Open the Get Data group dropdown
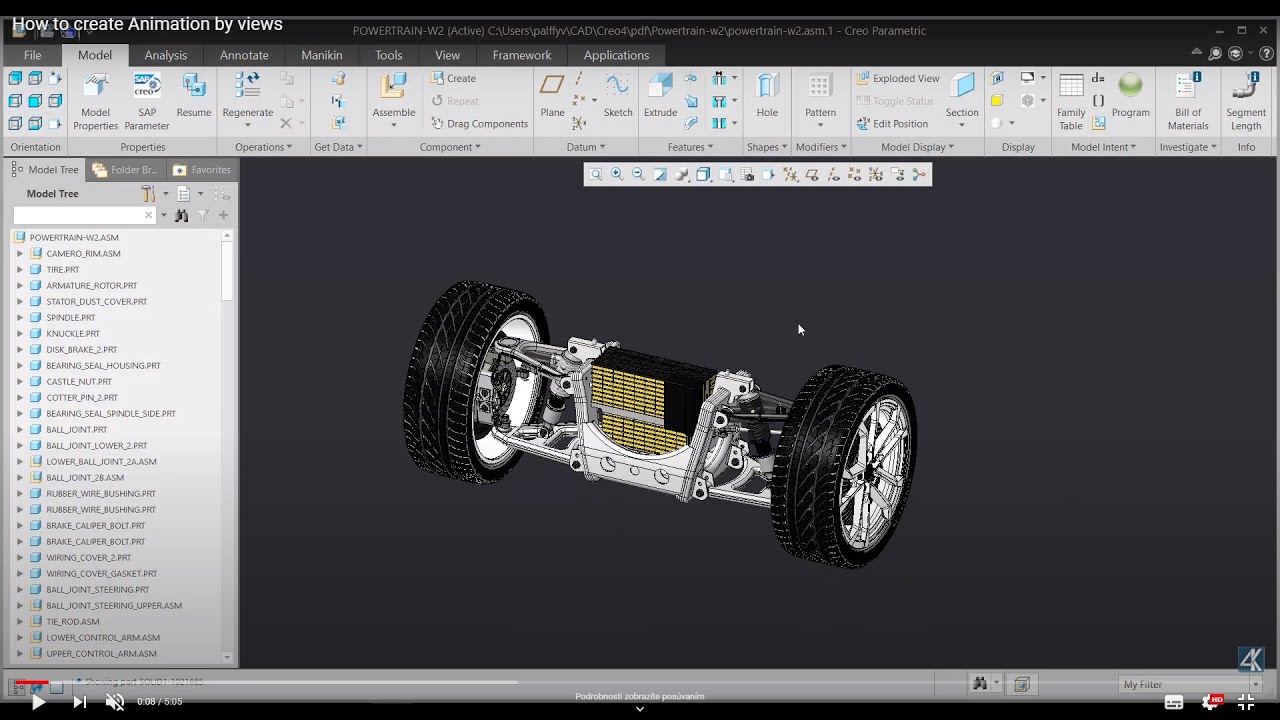Image resolution: width=1280 pixels, height=720 pixels. pos(338,147)
